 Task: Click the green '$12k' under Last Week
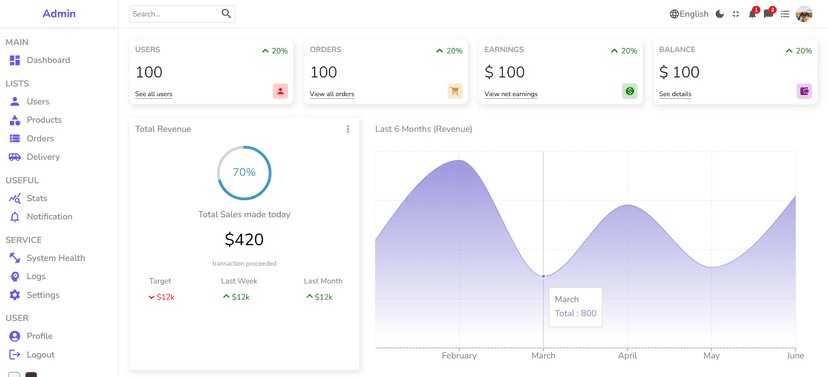(240, 297)
